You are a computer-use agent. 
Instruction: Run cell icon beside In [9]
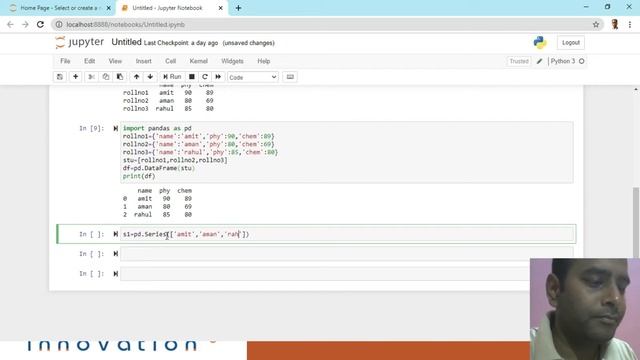116,129
